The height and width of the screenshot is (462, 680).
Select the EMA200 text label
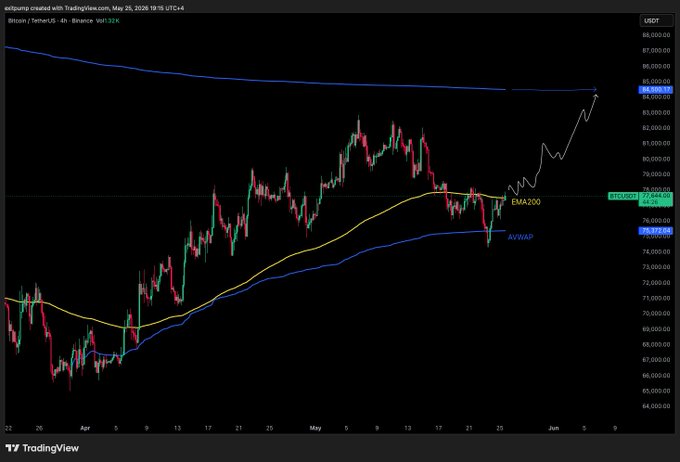click(526, 202)
